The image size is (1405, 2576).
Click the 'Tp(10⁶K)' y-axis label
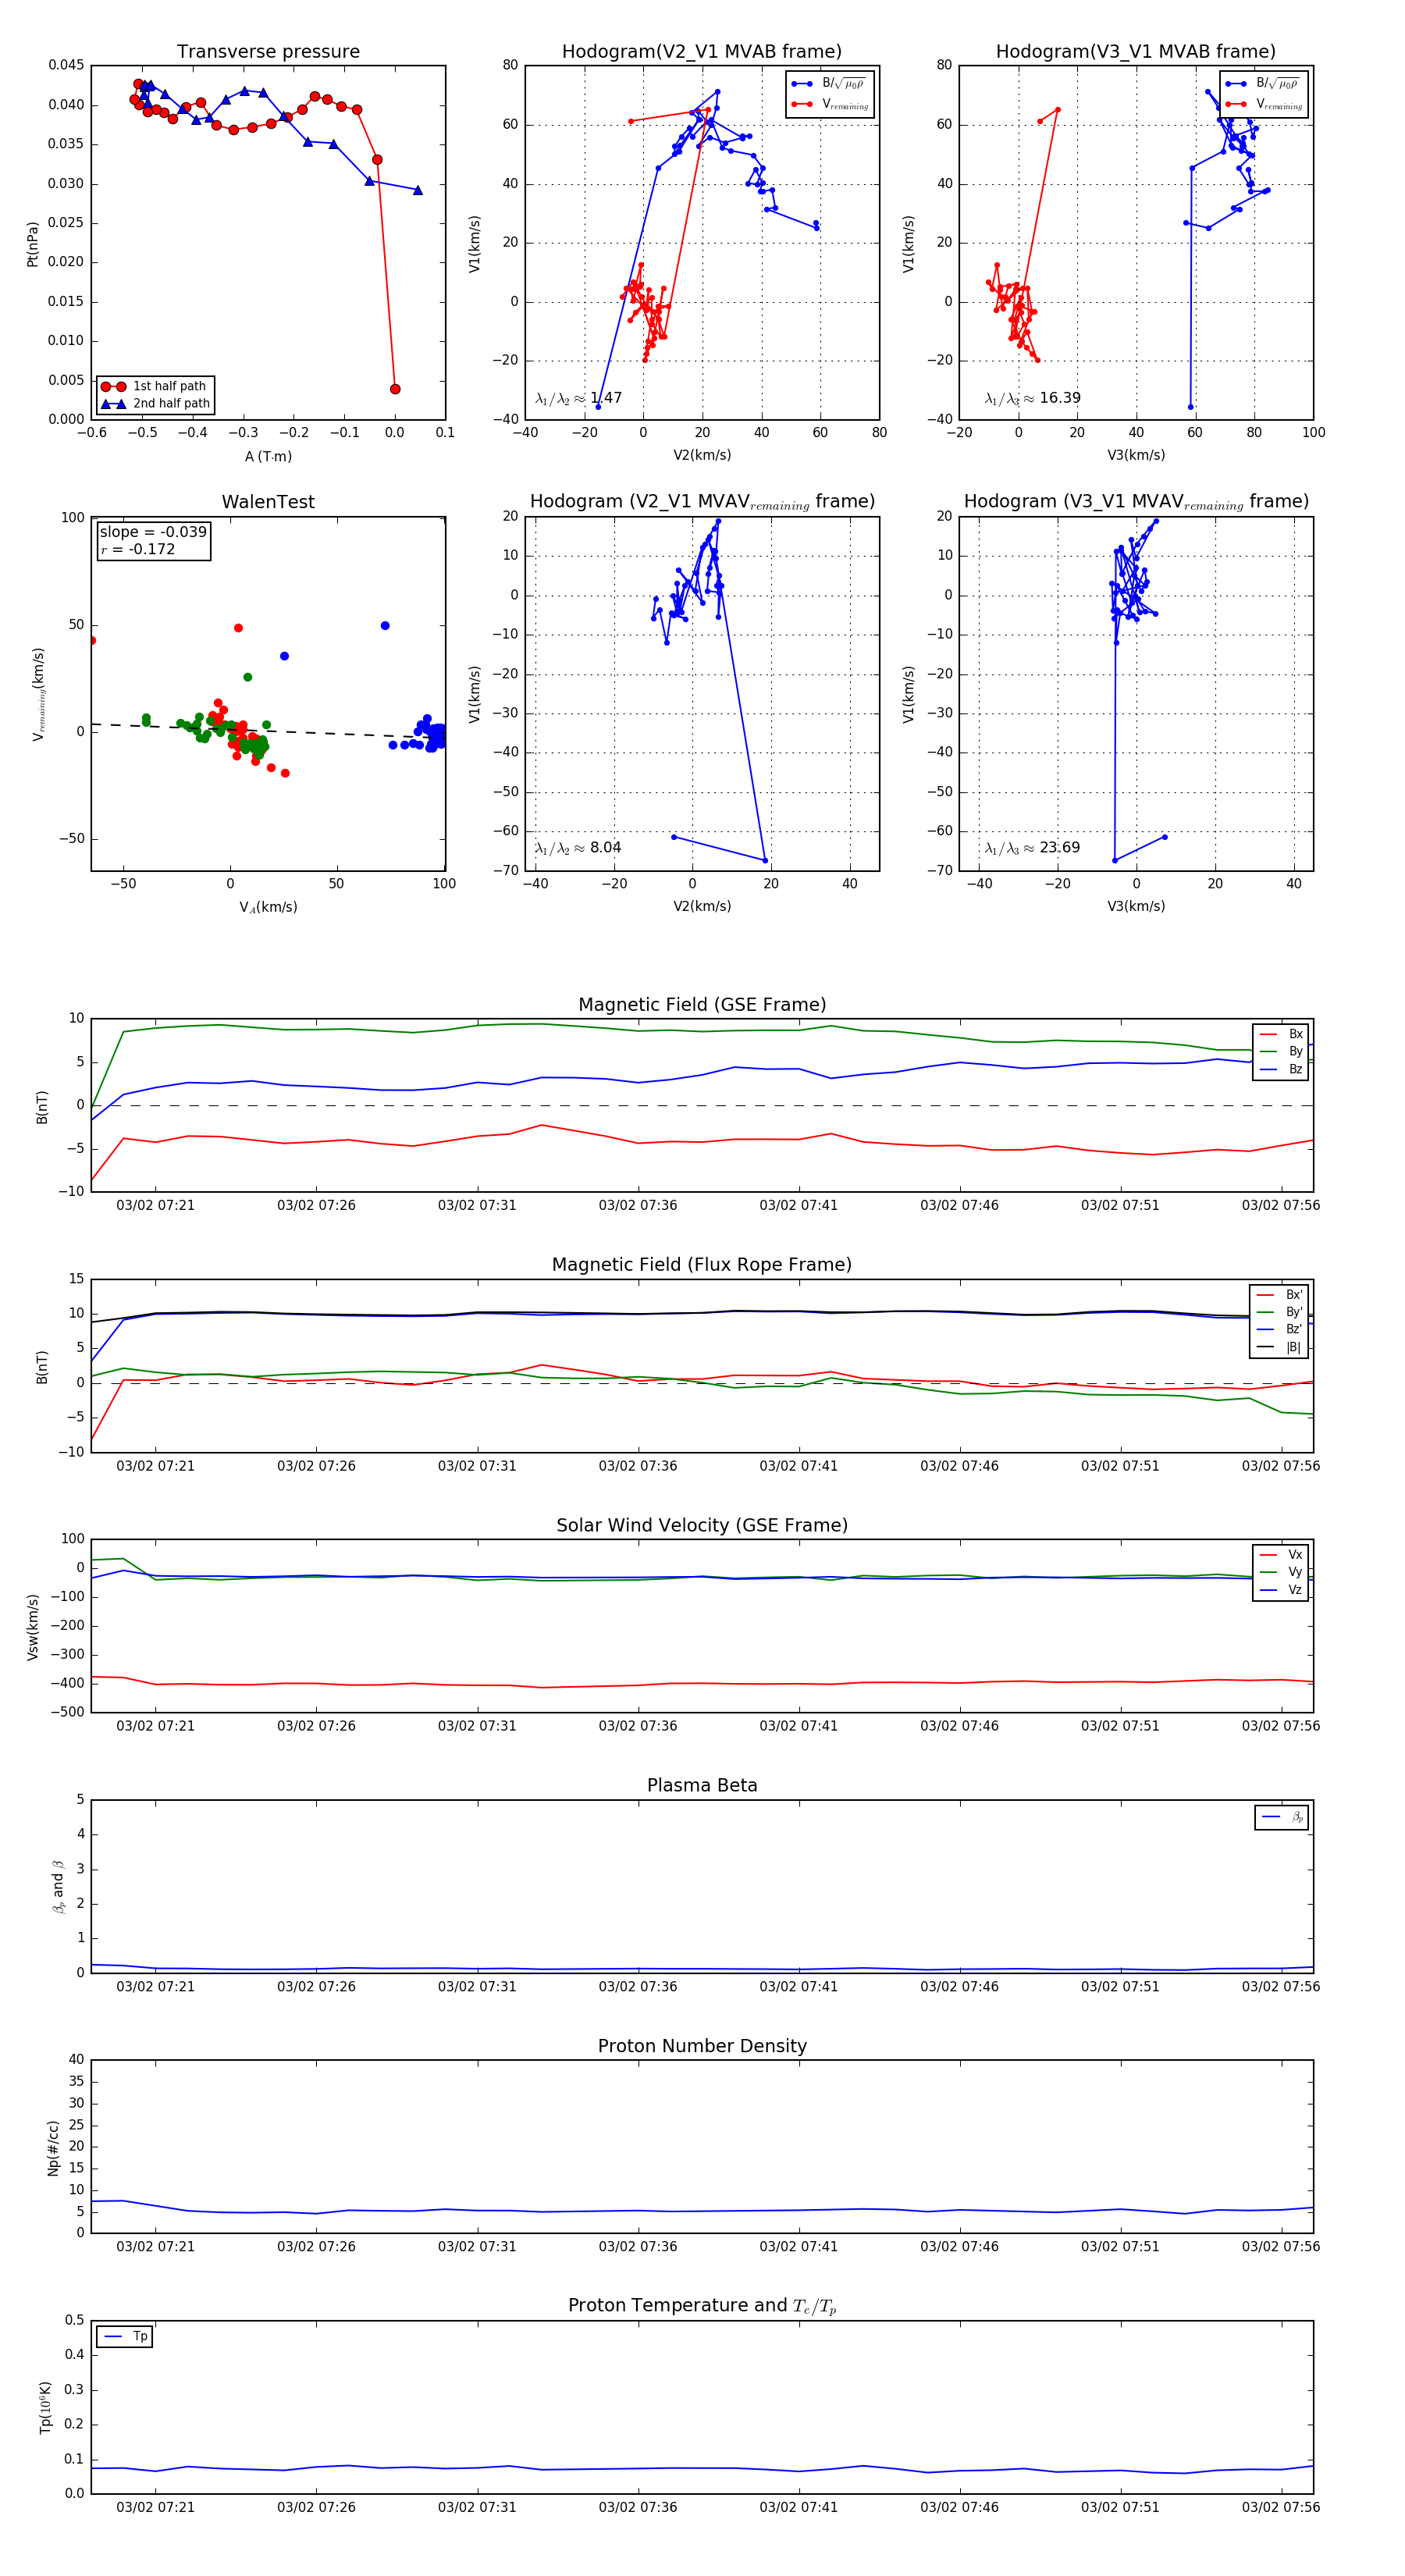click(x=45, y=2407)
